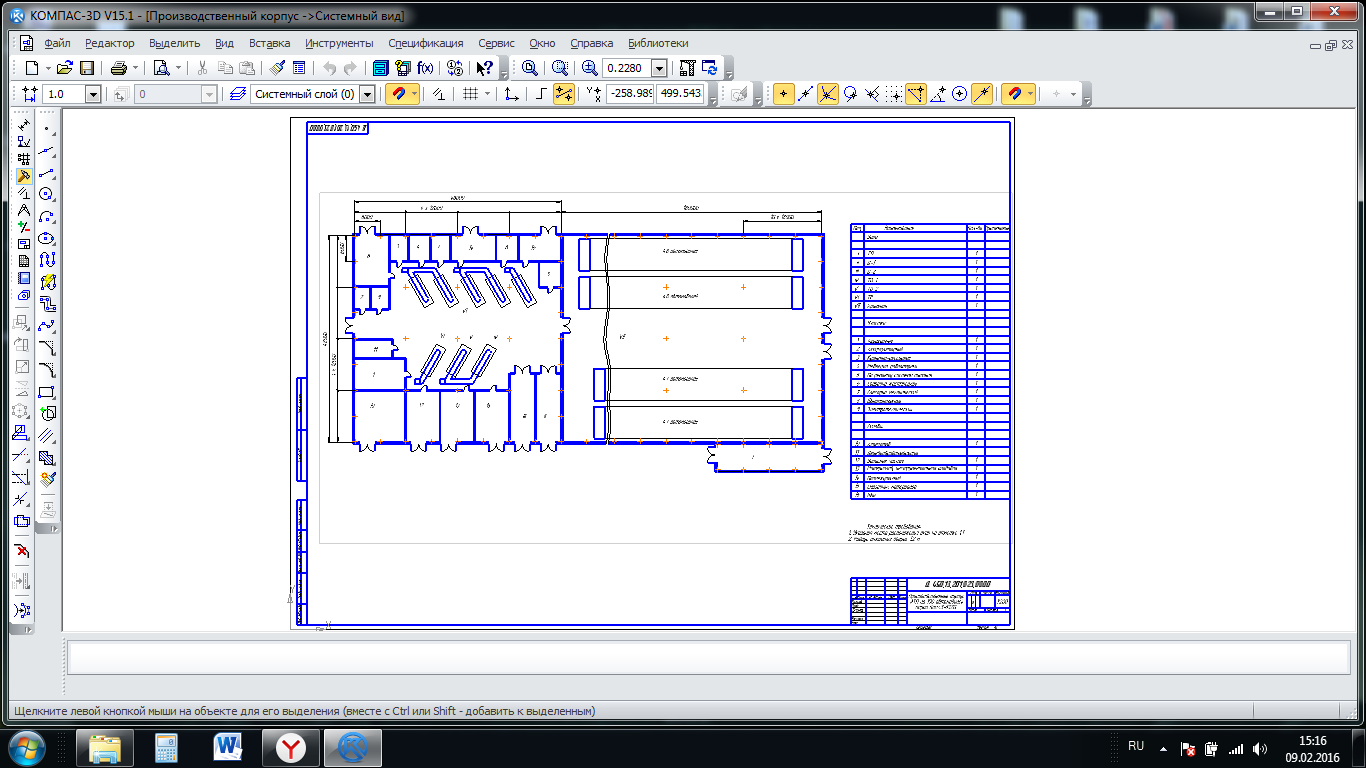
Task: Open the Выделить menu
Action: pyautogui.click(x=174, y=43)
